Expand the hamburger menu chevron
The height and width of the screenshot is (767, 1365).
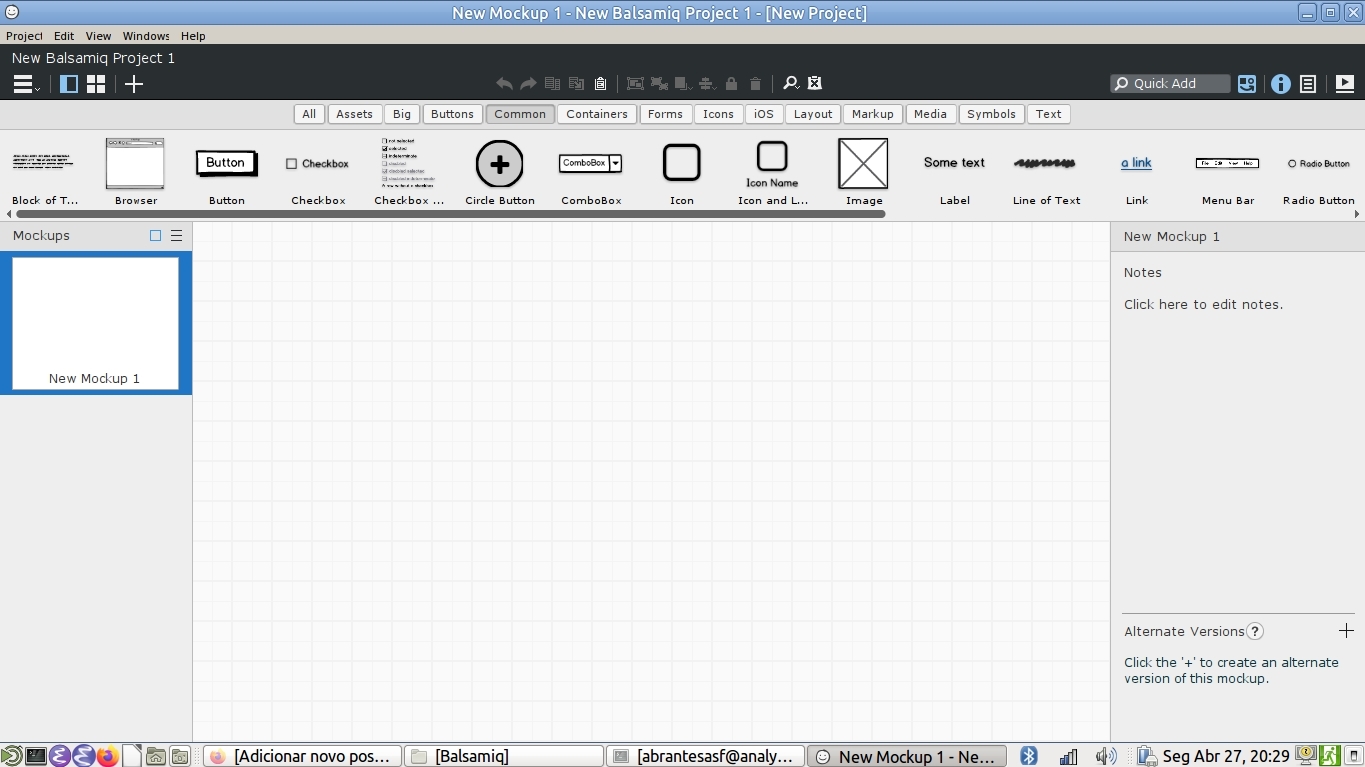[37, 91]
